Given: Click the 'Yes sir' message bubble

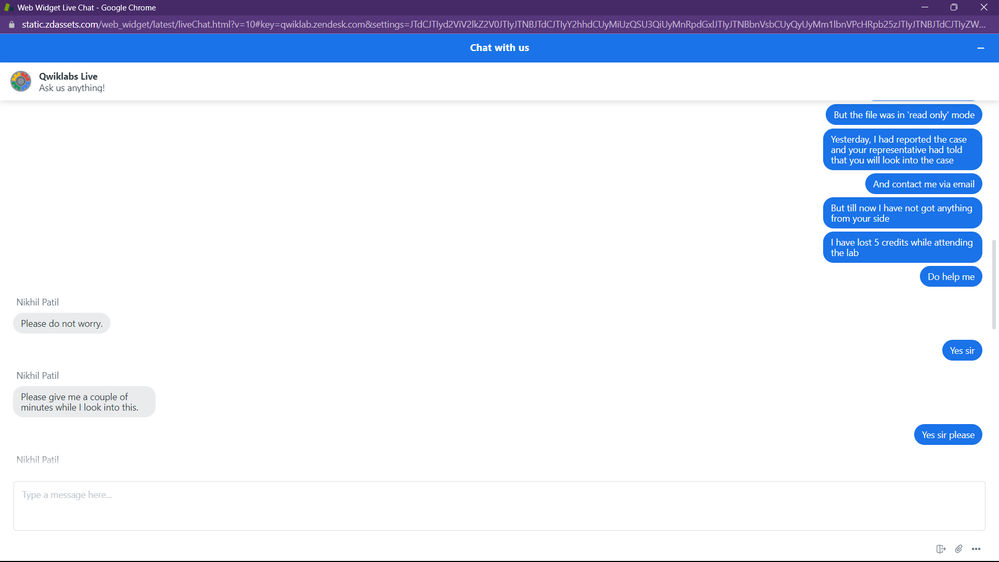Looking at the screenshot, I should (x=962, y=350).
